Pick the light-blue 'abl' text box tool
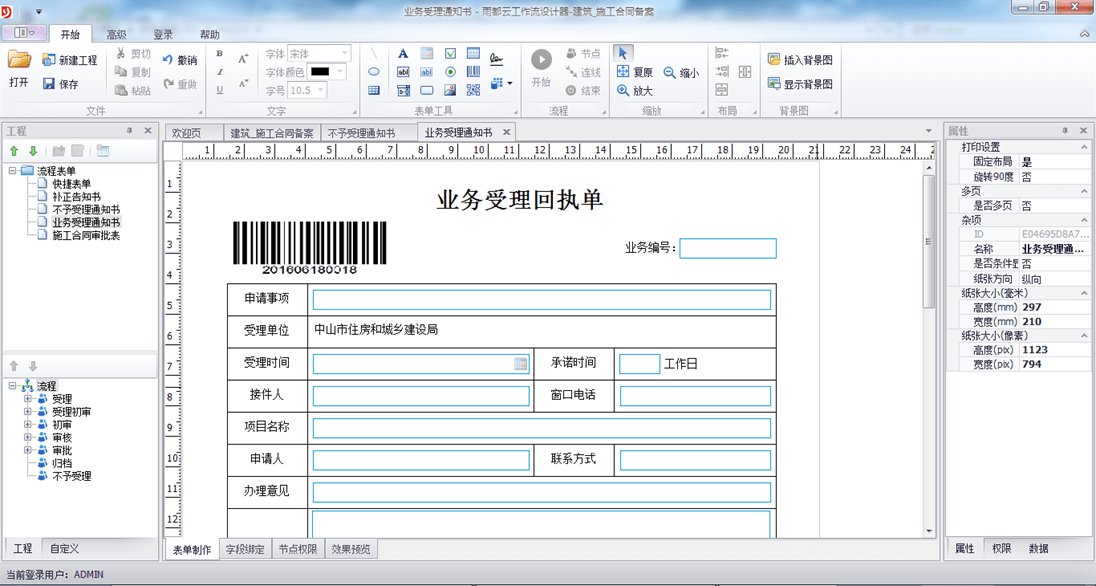This screenshot has width=1096, height=586. click(426, 72)
